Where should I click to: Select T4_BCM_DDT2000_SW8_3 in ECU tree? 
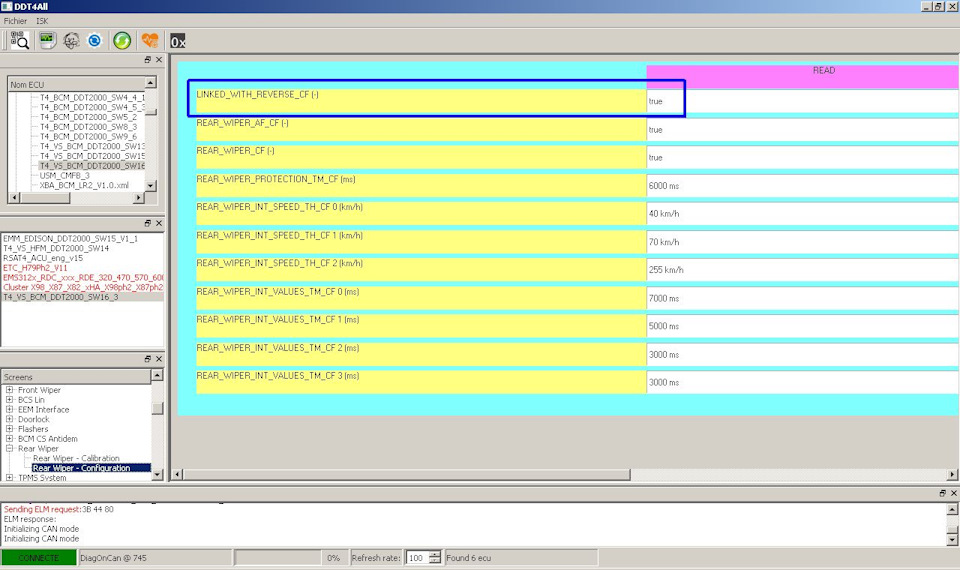[x=88, y=126]
